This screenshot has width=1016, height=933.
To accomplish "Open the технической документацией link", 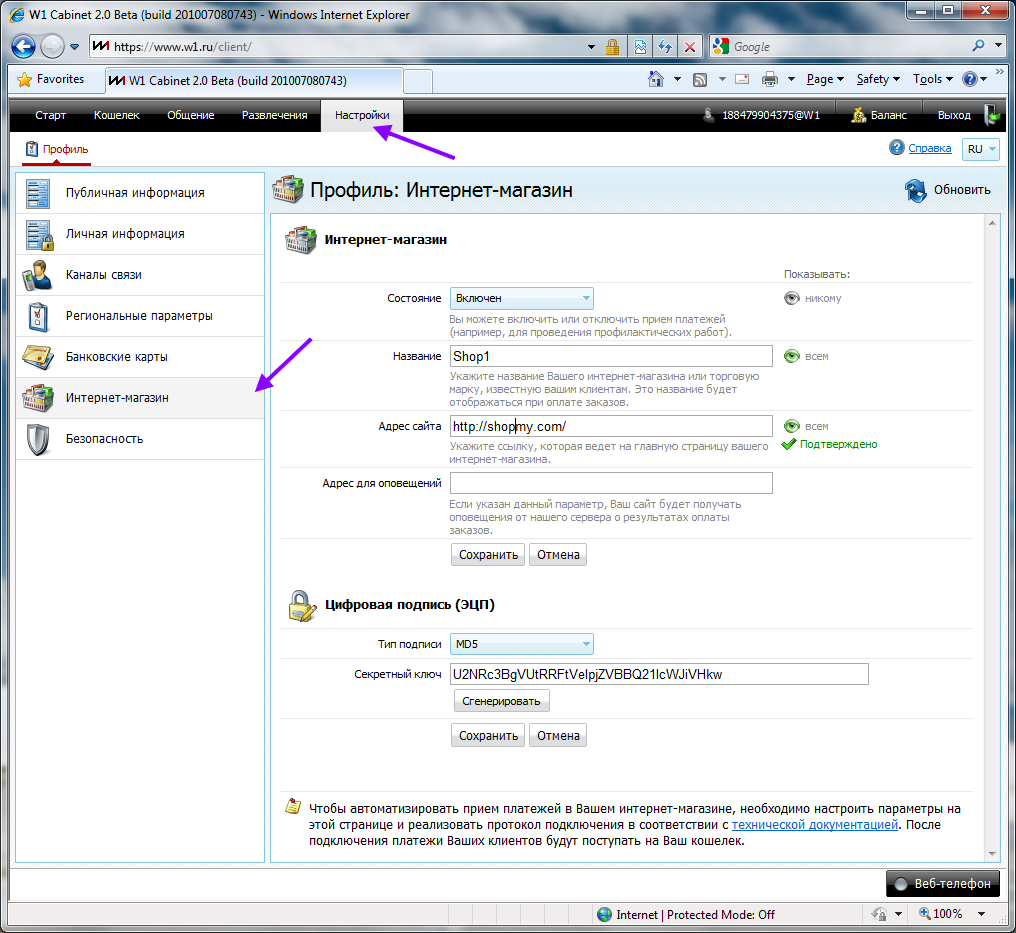I will [x=814, y=825].
